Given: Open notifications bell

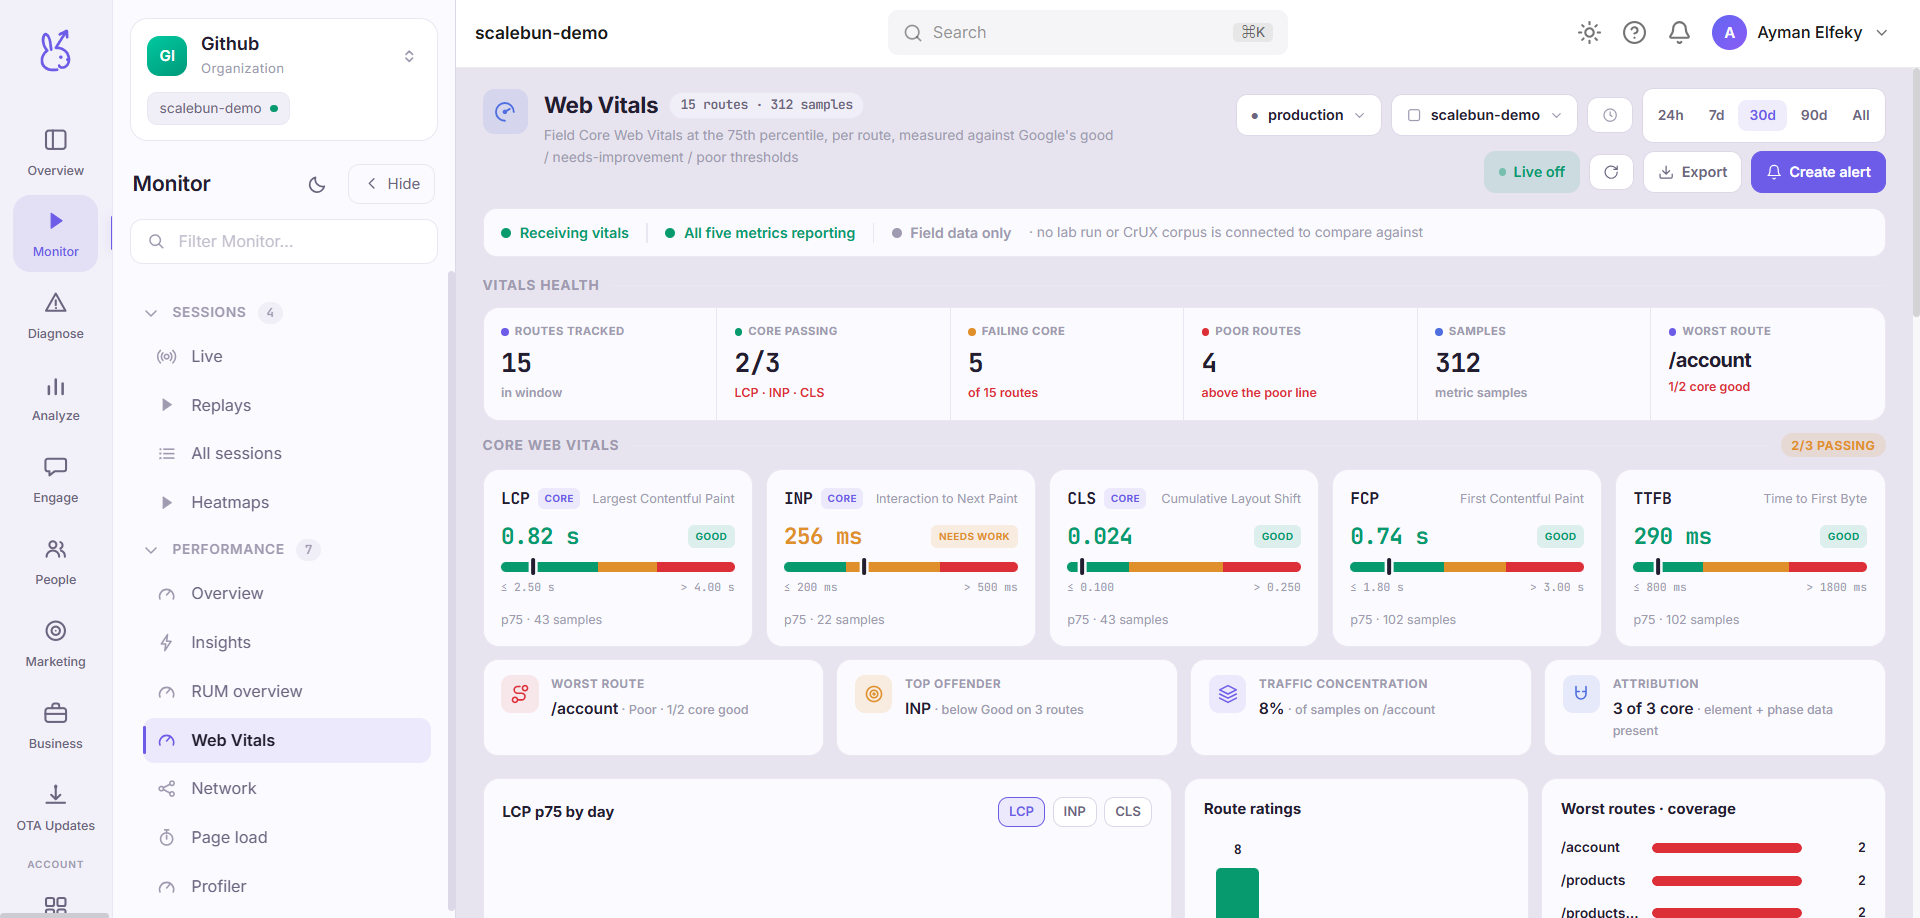Looking at the screenshot, I should 1679,33.
